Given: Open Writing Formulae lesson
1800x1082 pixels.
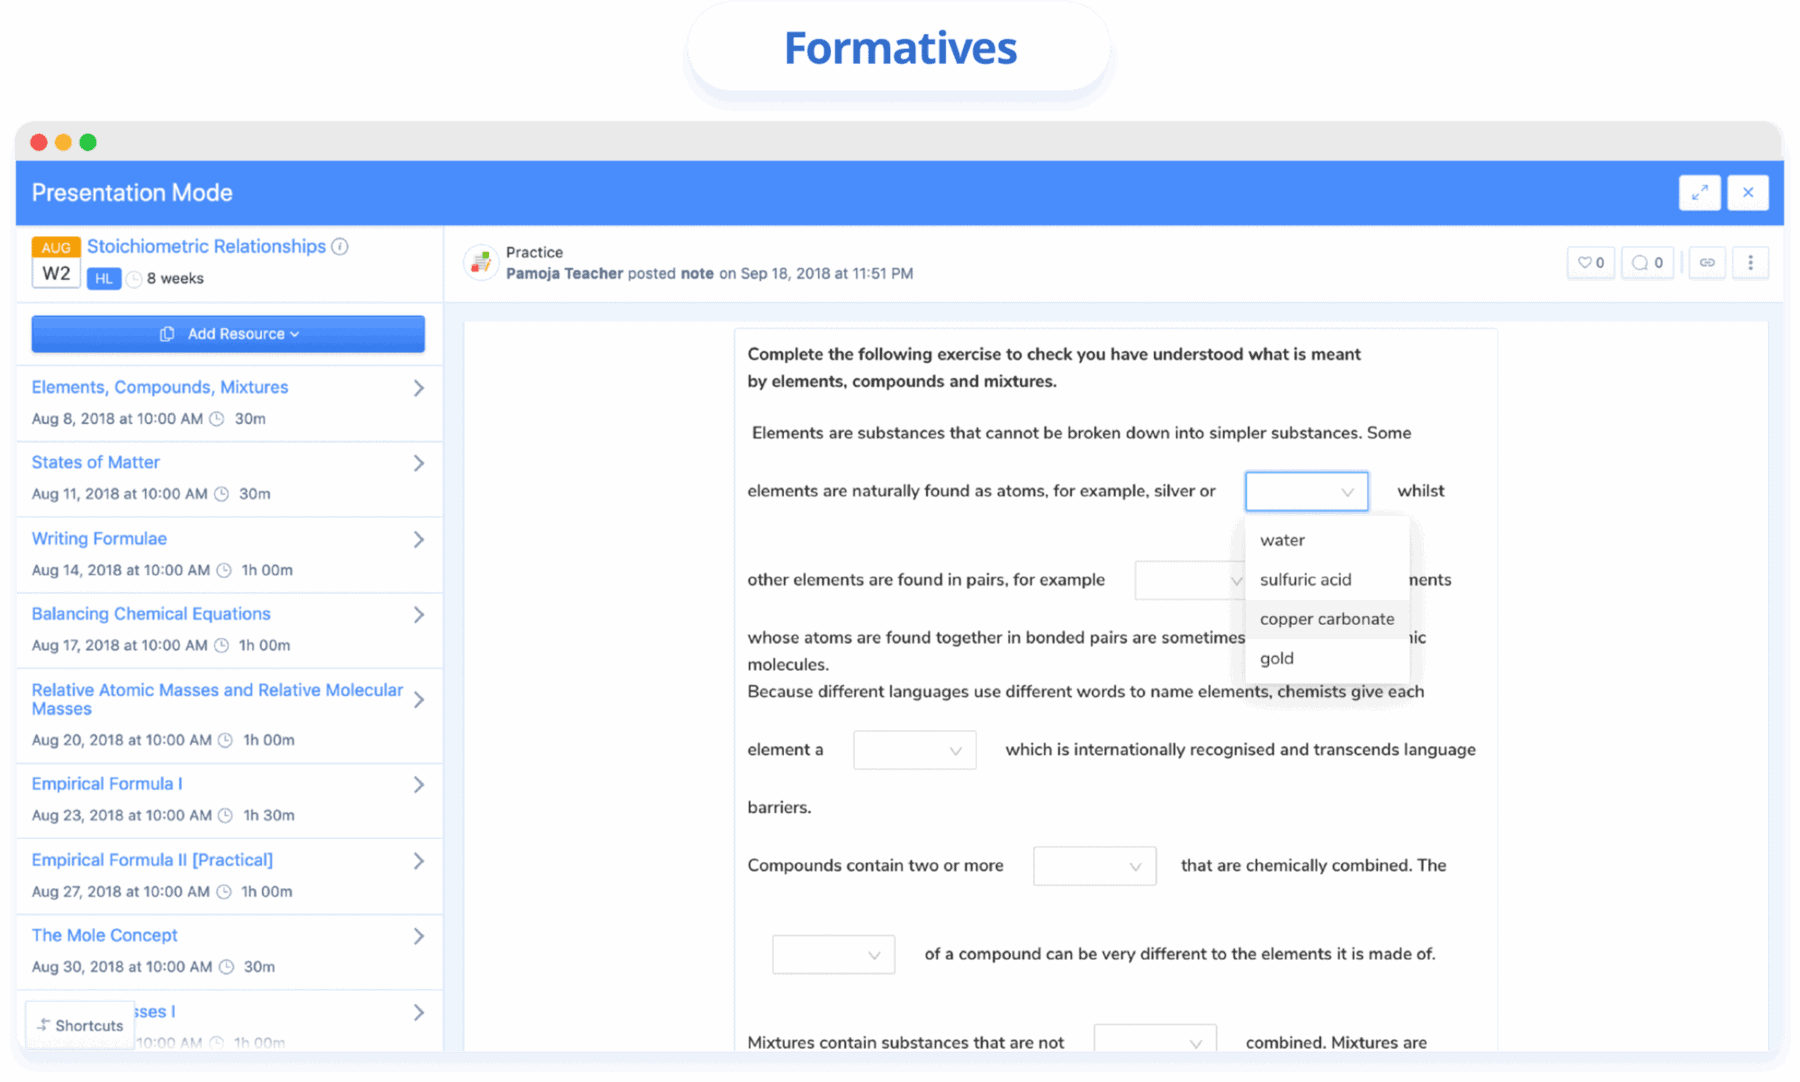Looking at the screenshot, I should (x=99, y=538).
